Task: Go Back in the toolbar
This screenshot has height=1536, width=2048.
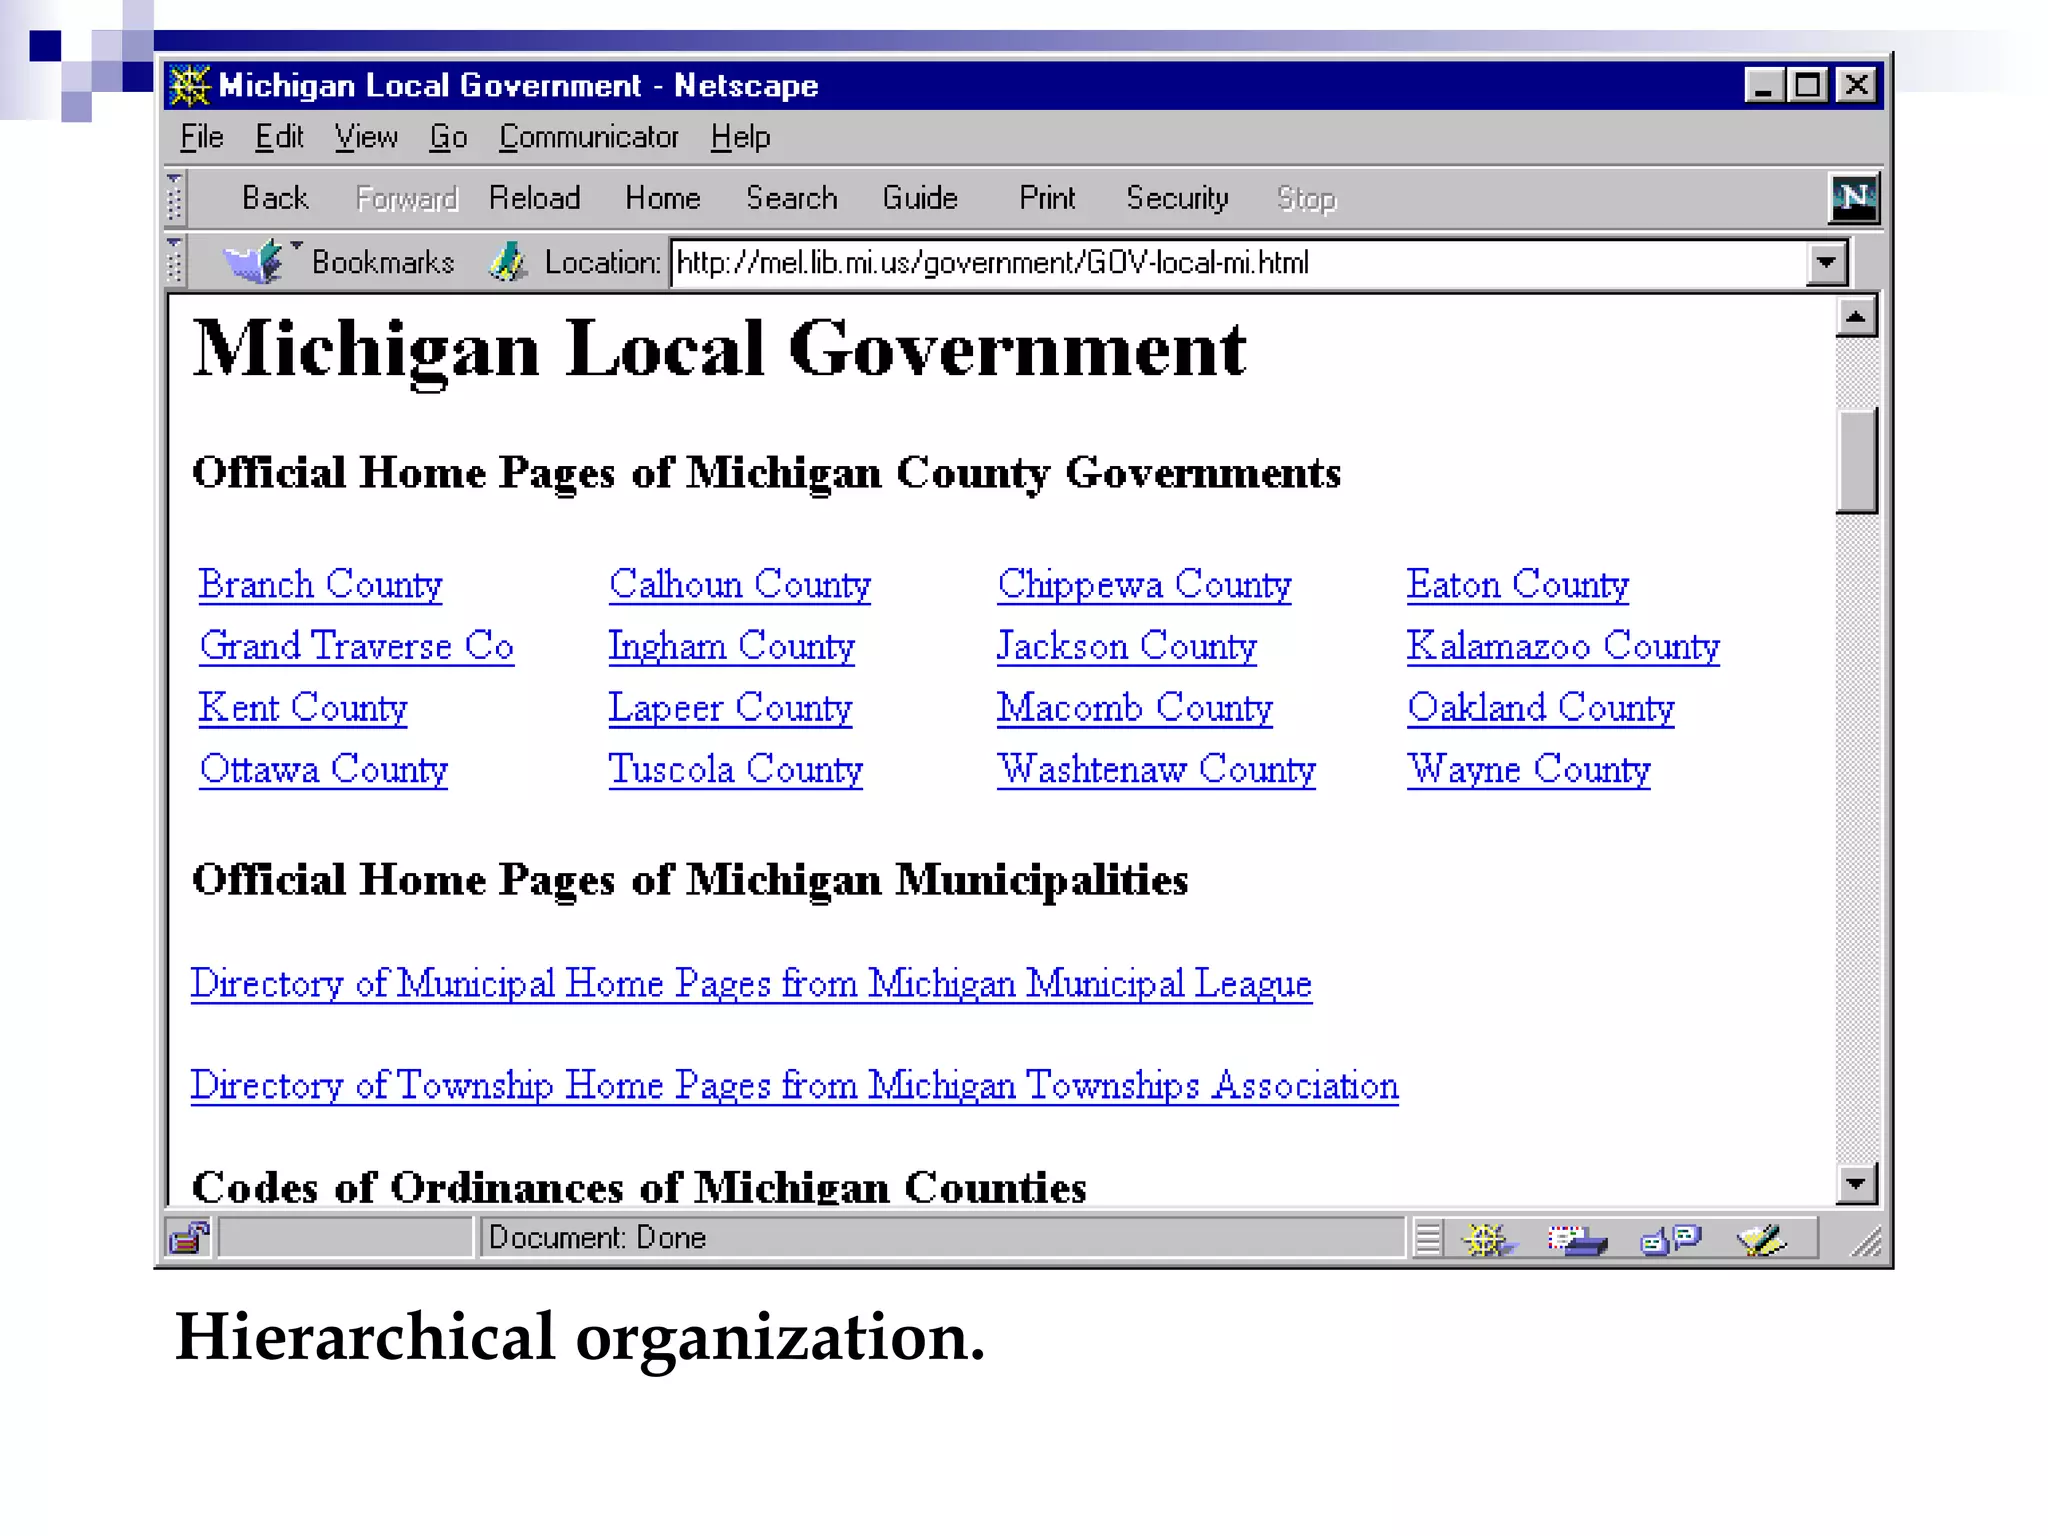Action: point(275,198)
